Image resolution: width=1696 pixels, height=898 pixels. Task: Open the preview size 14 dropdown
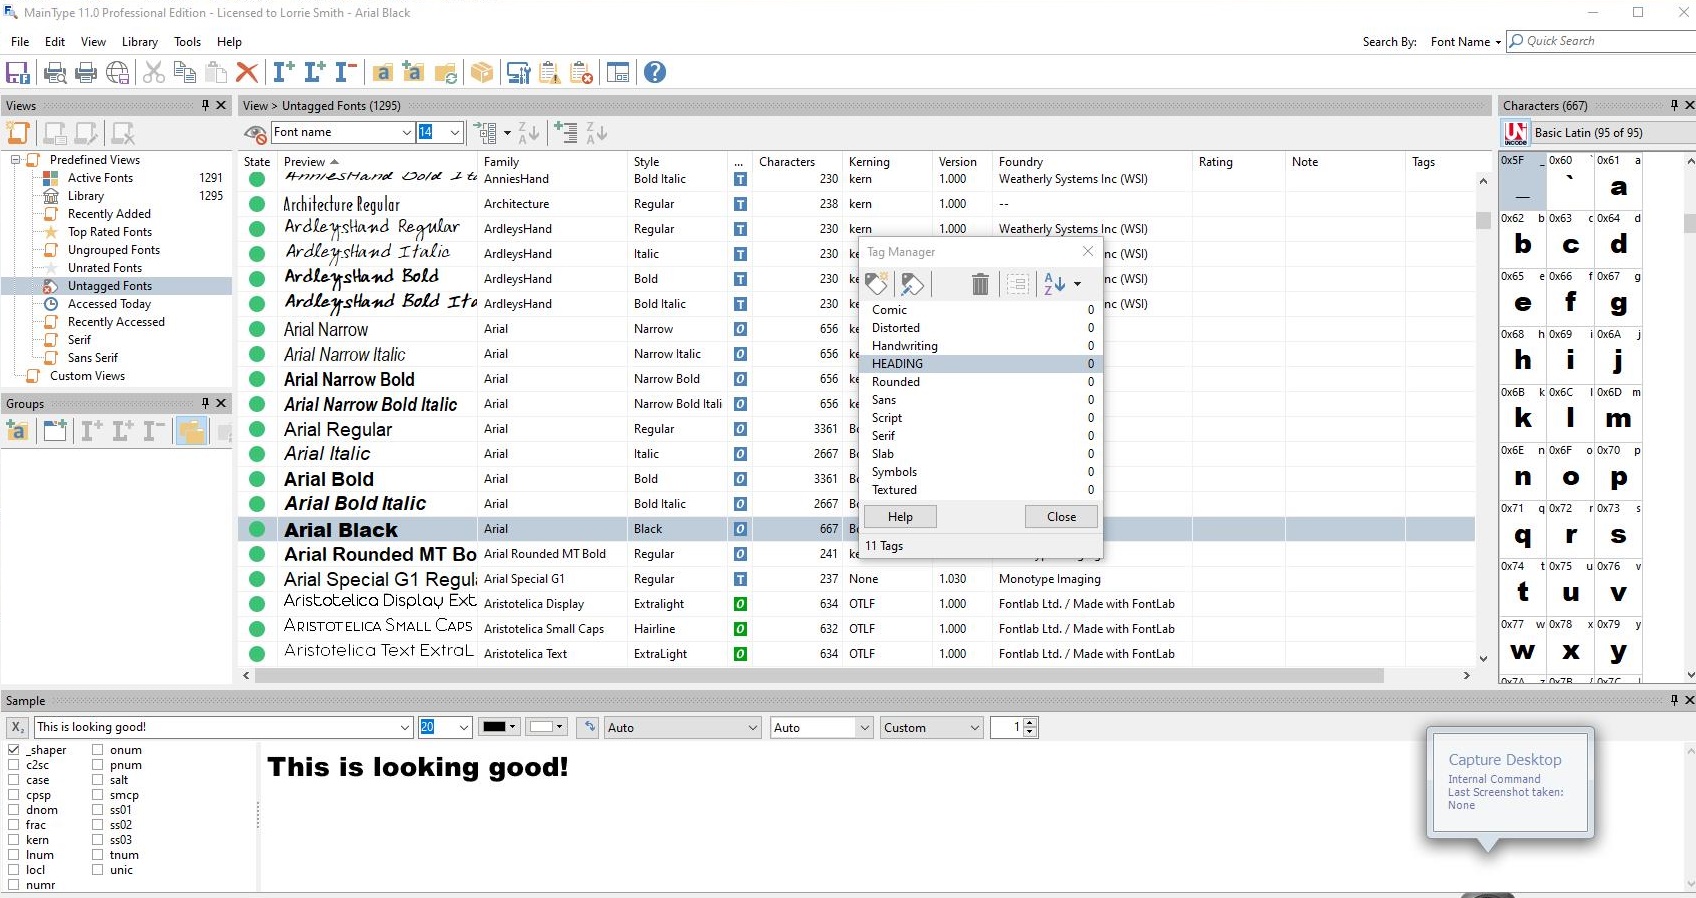click(x=455, y=132)
